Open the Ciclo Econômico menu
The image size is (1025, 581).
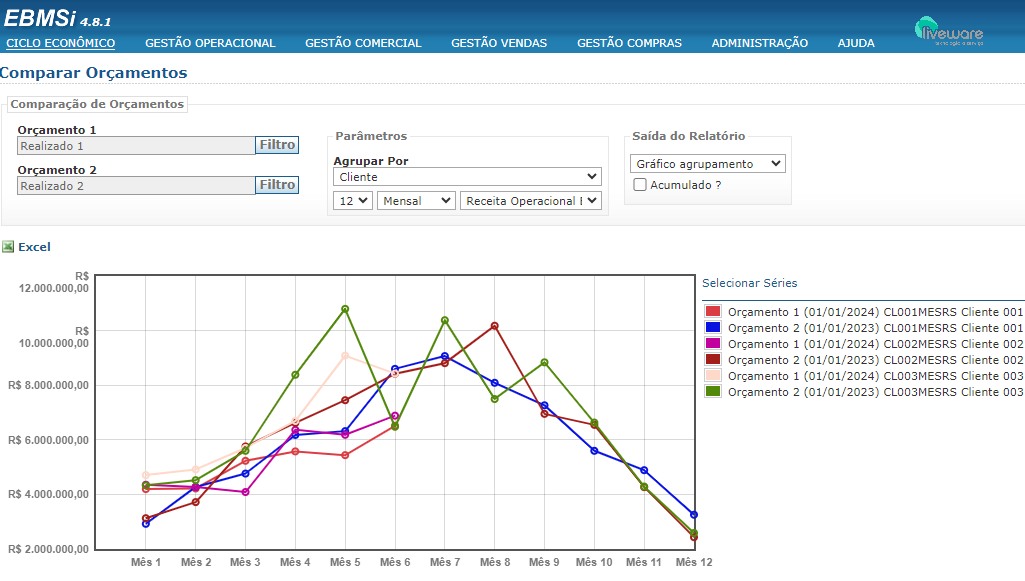(60, 43)
